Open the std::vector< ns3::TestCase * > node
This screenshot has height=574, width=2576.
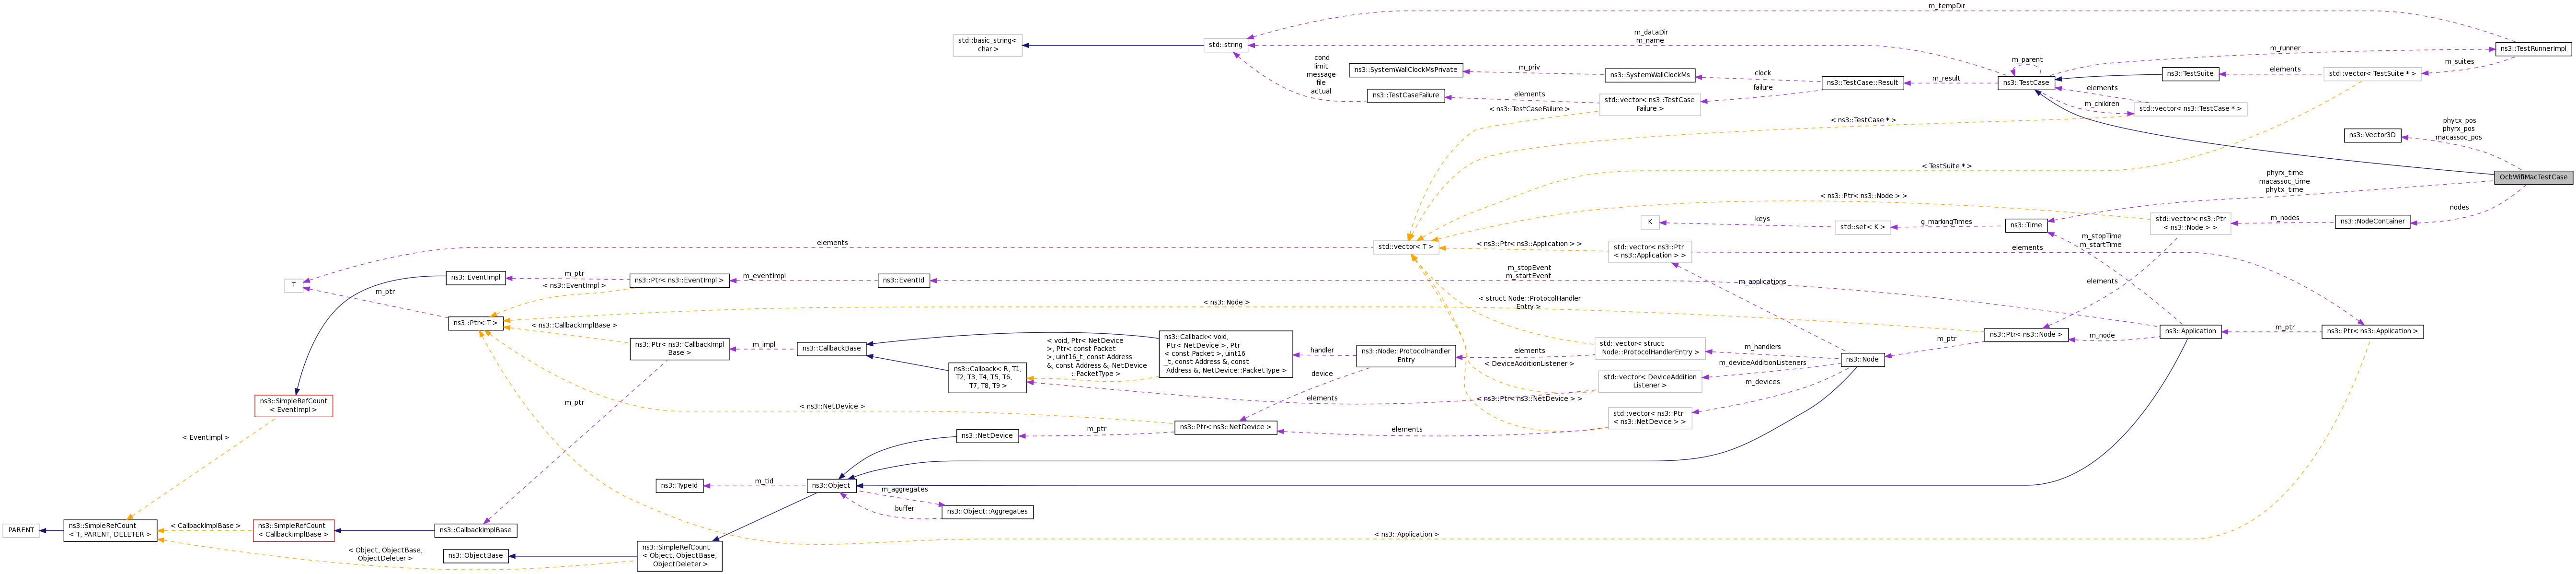tap(2190, 109)
